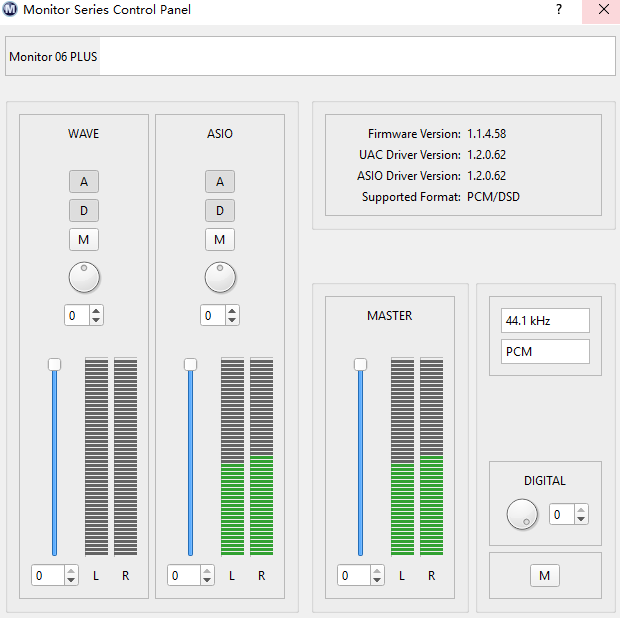Click the WAVE volume fader handle
Screen dimensions: 620x618
coord(54,364)
